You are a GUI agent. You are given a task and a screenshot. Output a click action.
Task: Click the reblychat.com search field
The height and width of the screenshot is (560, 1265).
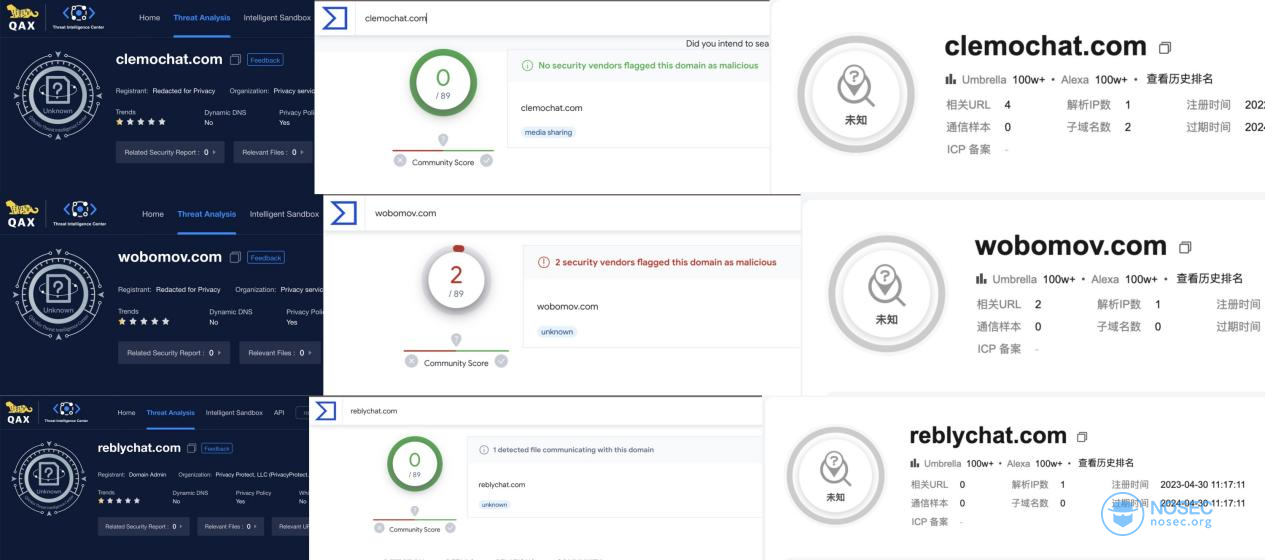click(550, 411)
